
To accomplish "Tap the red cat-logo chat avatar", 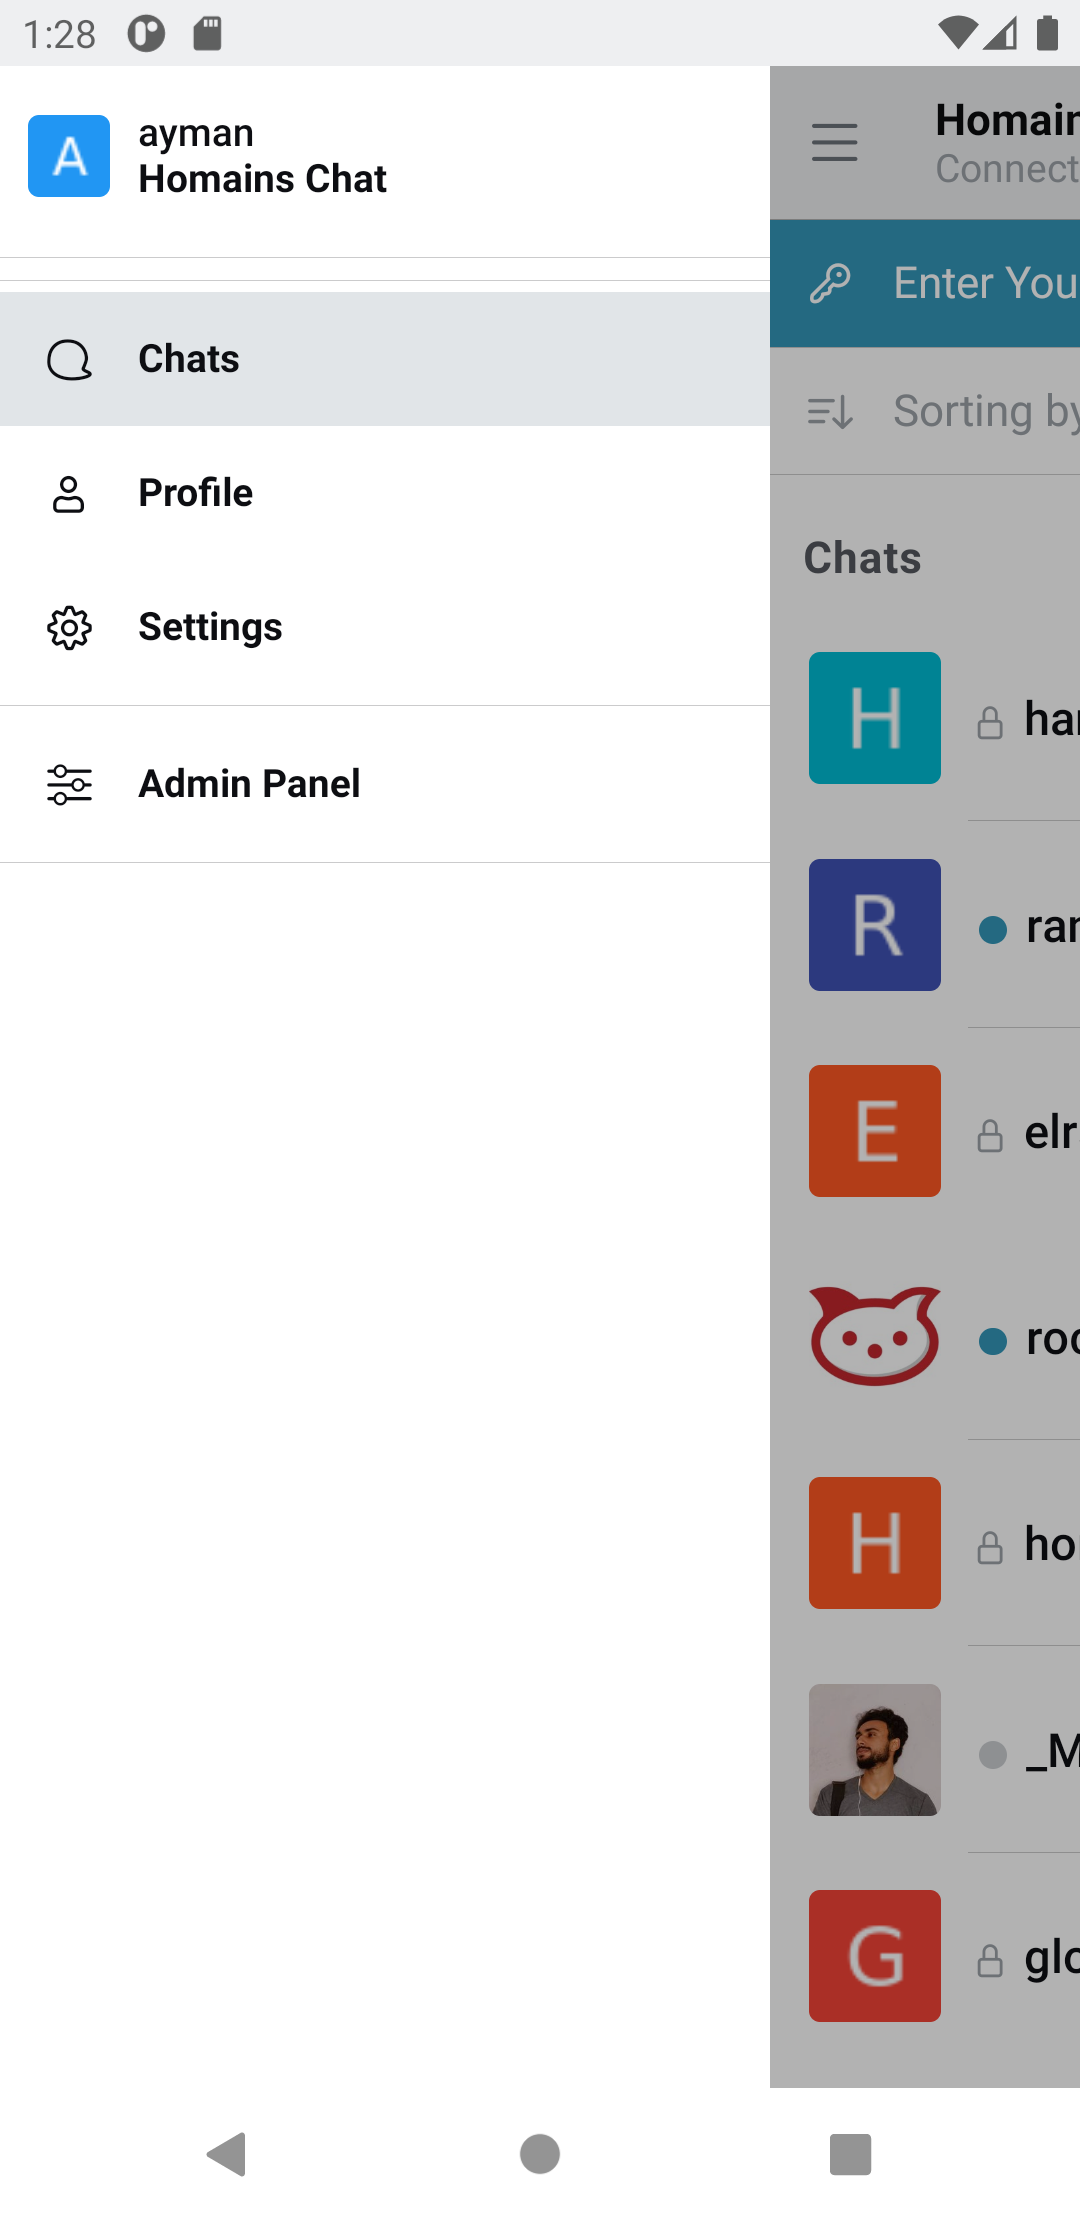I will [x=874, y=1337].
